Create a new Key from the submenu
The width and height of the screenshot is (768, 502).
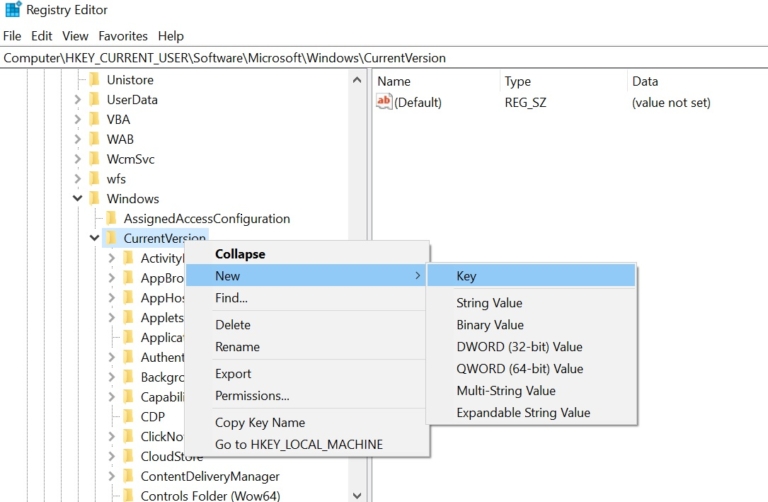tap(531, 276)
